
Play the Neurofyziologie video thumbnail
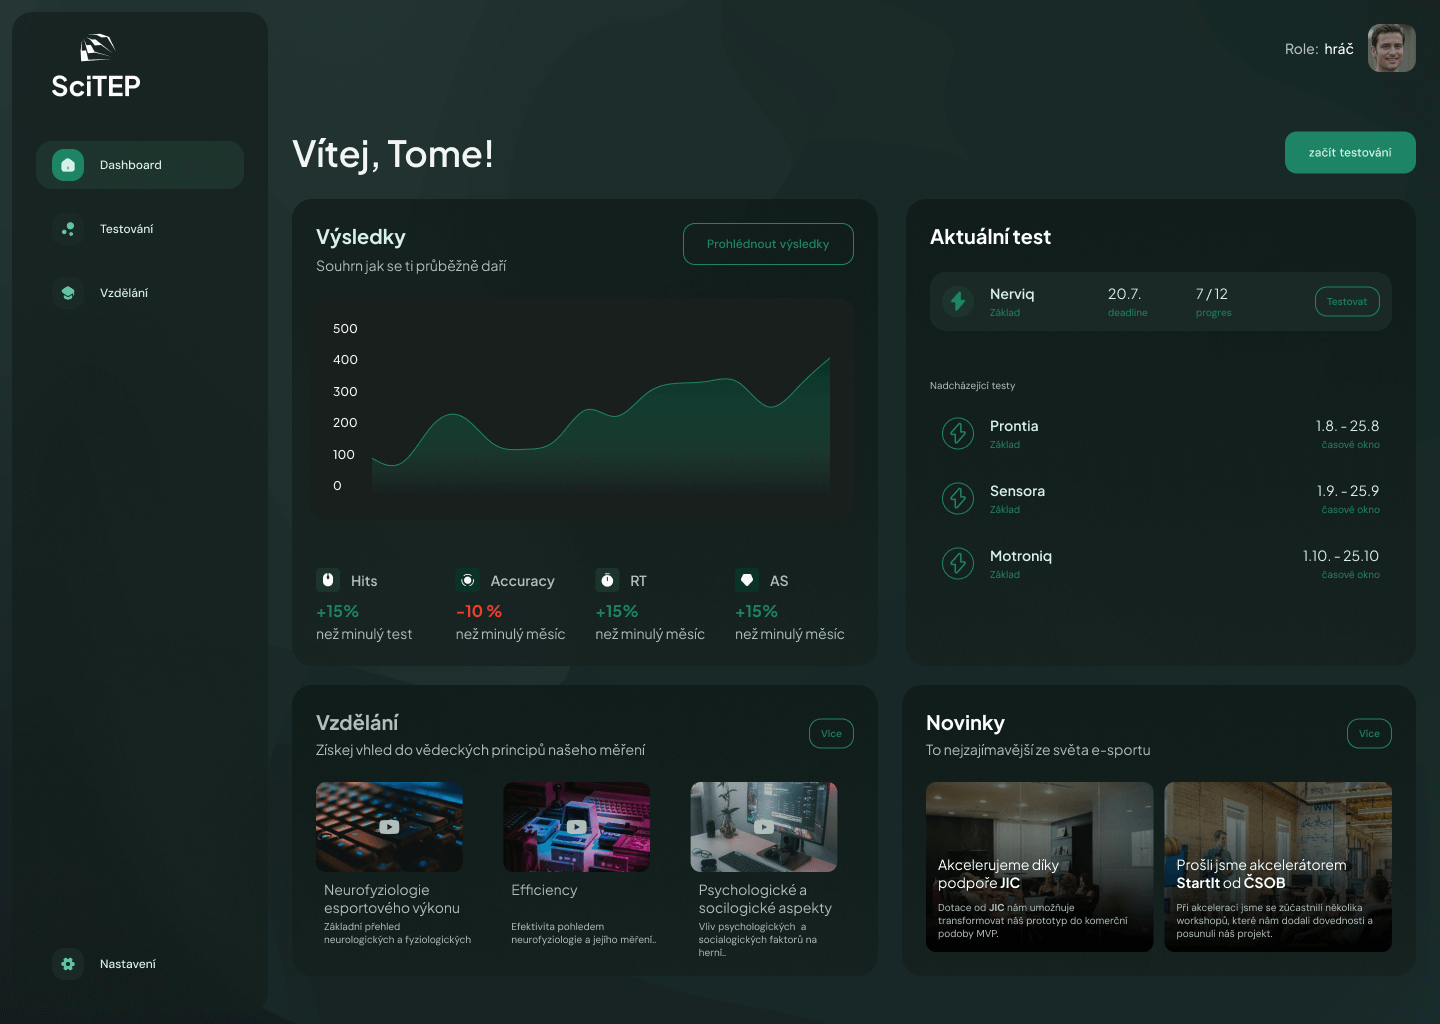pyautogui.click(x=389, y=827)
